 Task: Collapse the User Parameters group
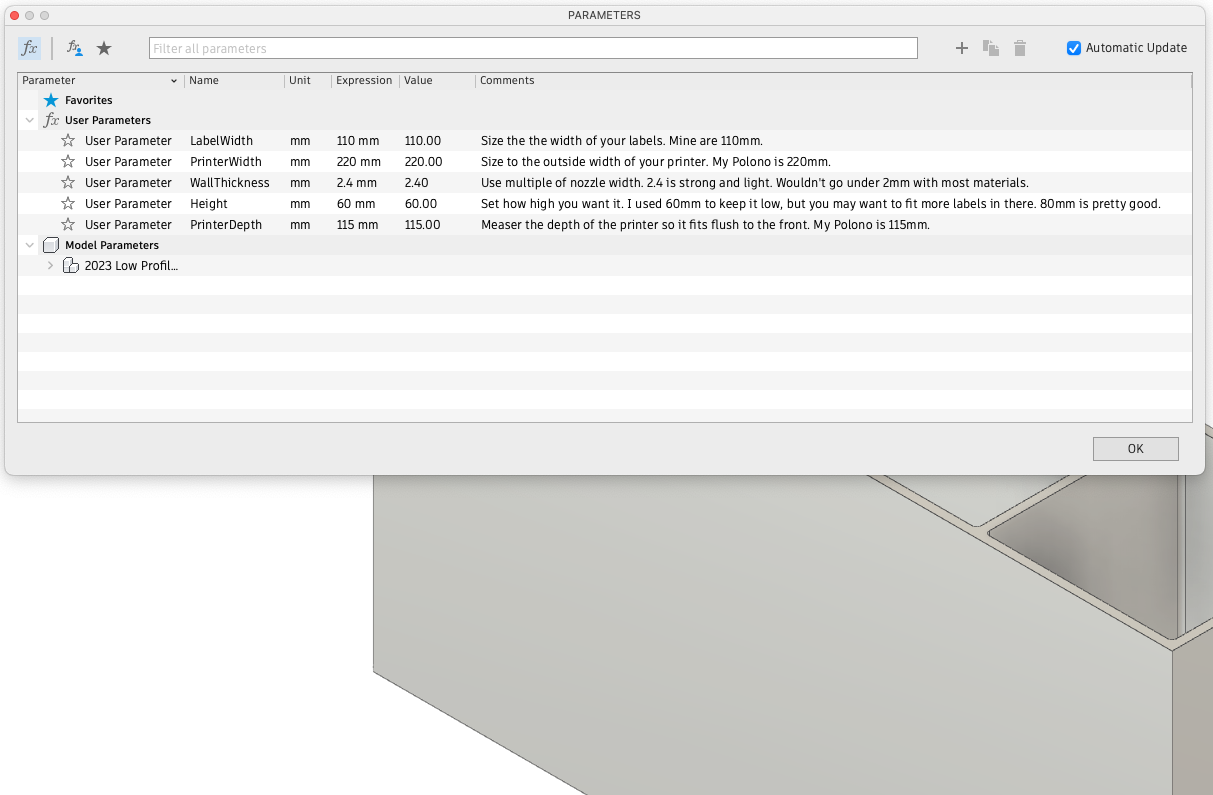pos(30,120)
